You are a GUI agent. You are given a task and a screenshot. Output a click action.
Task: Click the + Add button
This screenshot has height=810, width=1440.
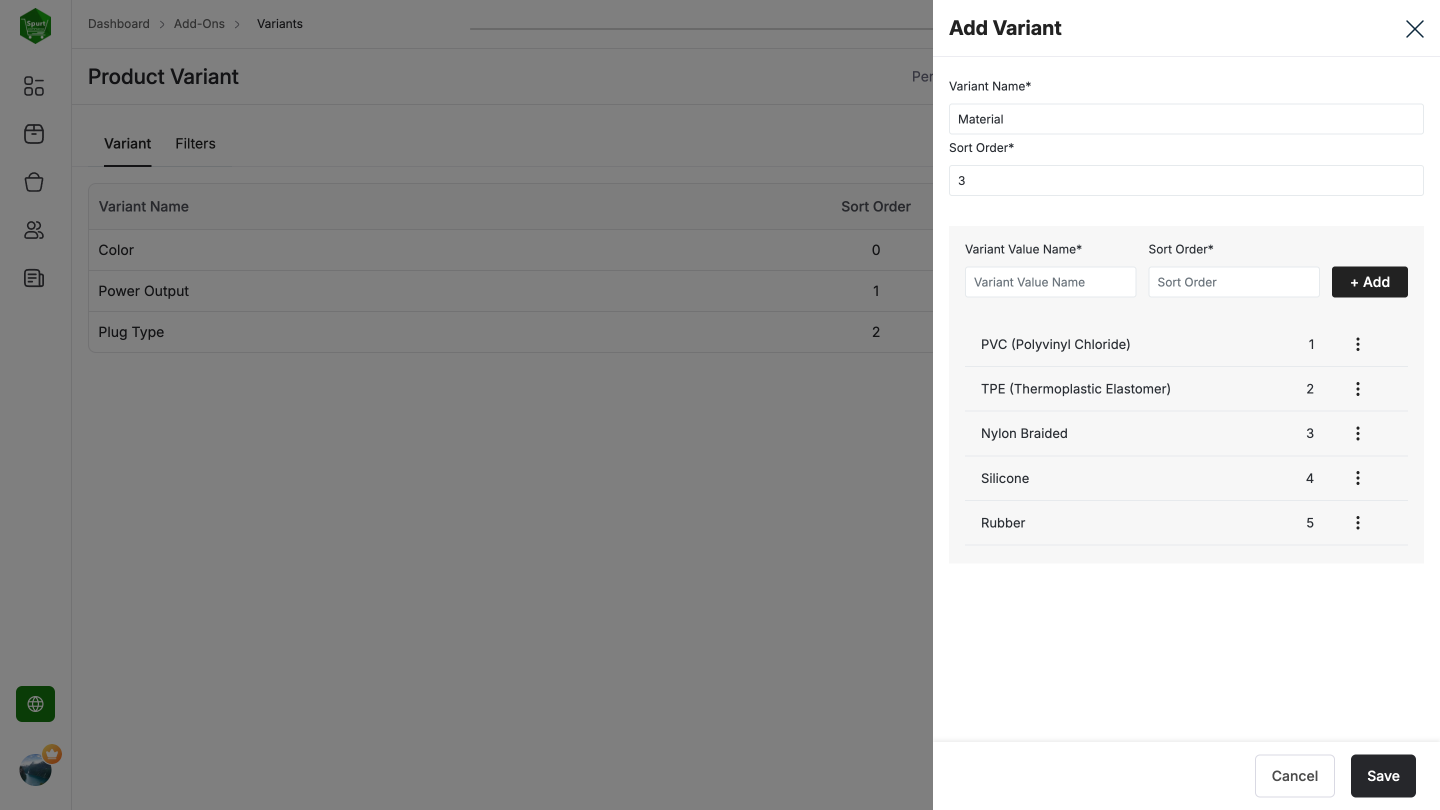click(x=1369, y=282)
